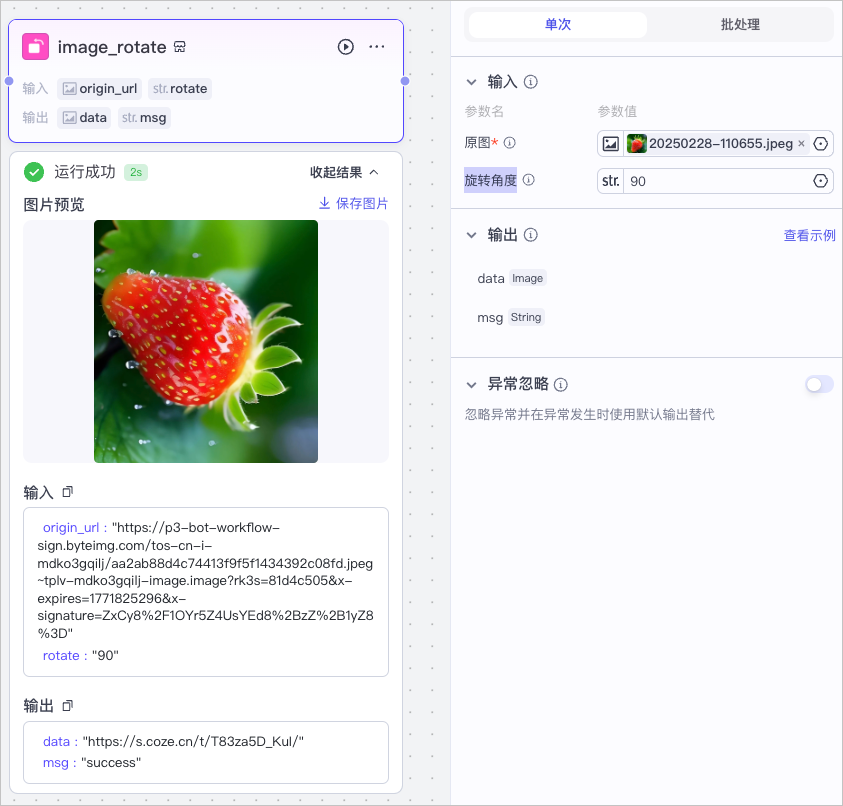Click the node's left connection port
Image resolution: width=843 pixels, height=806 pixels.
(x=9, y=81)
